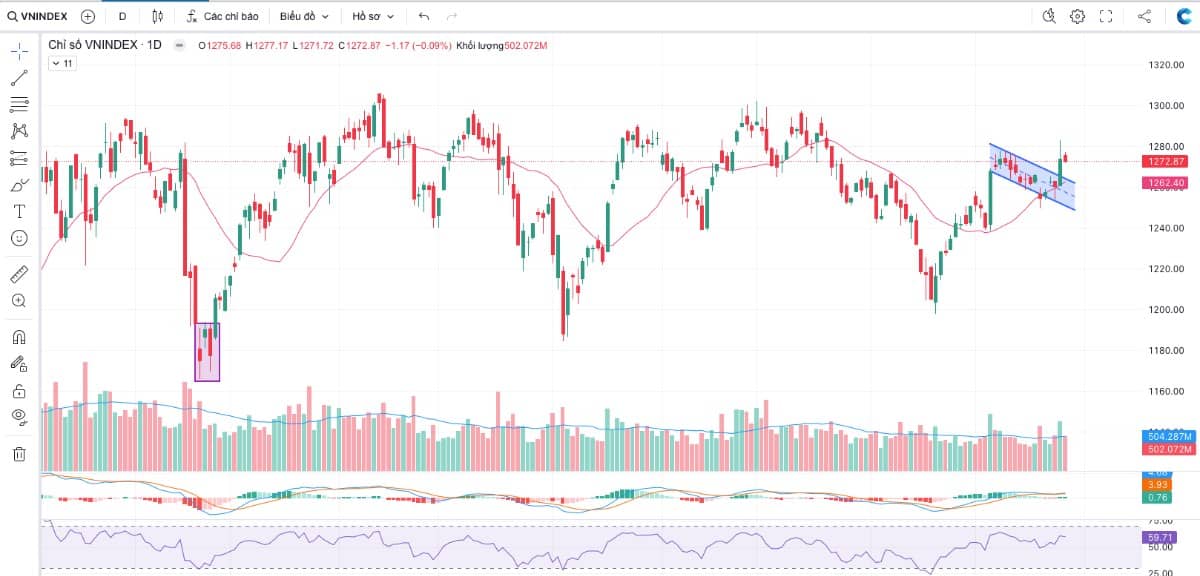Screen dimensions: 1200x576
Task: Select the text annotation tool
Action: [x=19, y=211]
